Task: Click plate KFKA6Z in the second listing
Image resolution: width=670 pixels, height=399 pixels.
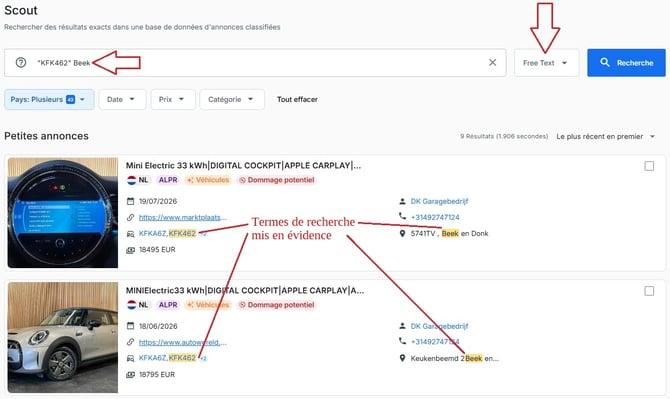Action: coord(153,358)
